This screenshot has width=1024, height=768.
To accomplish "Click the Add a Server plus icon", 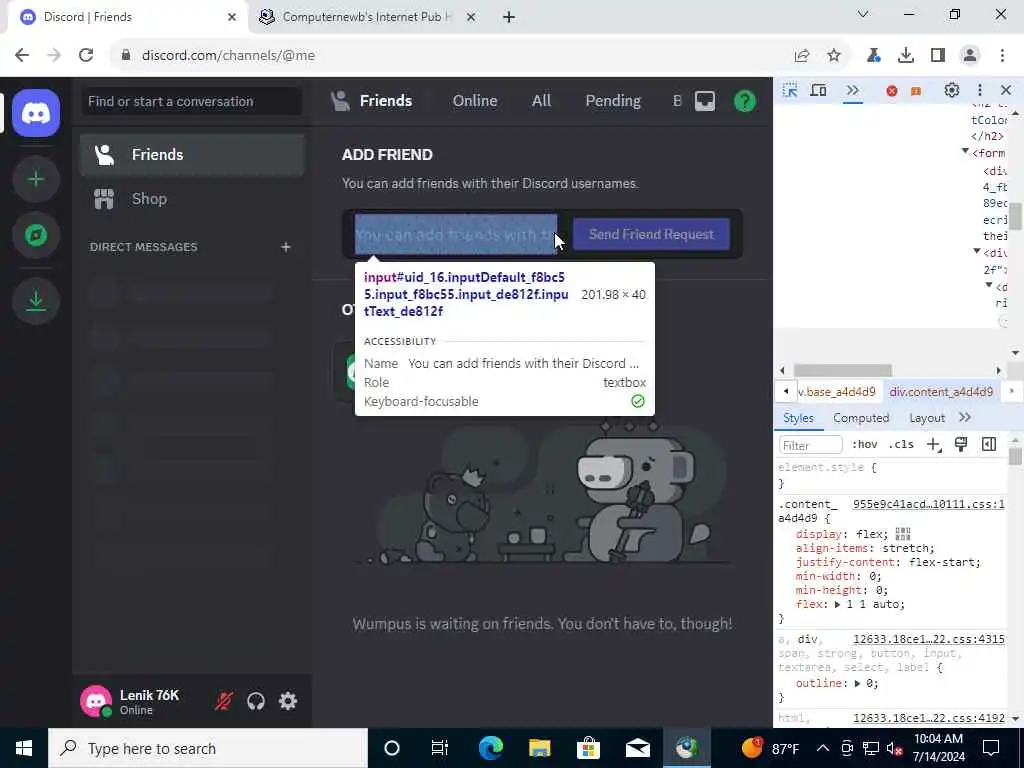I will click(36, 179).
